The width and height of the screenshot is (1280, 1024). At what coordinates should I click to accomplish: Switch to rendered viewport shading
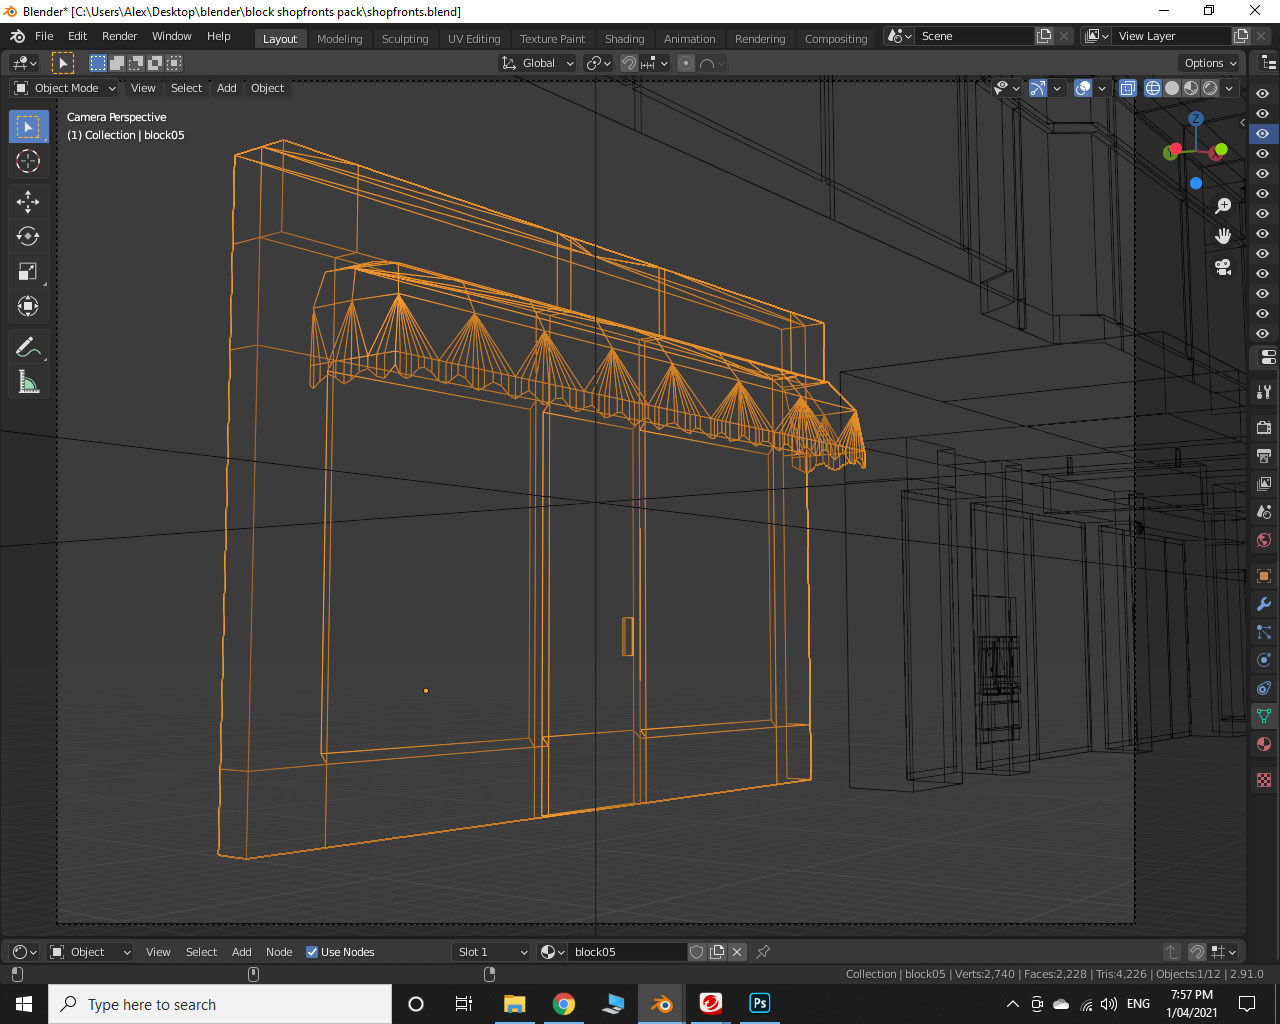[x=1210, y=88]
